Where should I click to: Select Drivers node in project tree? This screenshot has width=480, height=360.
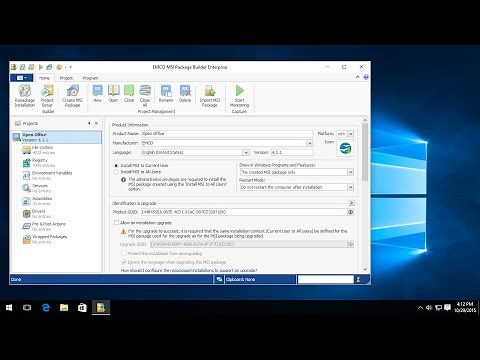click(x=38, y=213)
